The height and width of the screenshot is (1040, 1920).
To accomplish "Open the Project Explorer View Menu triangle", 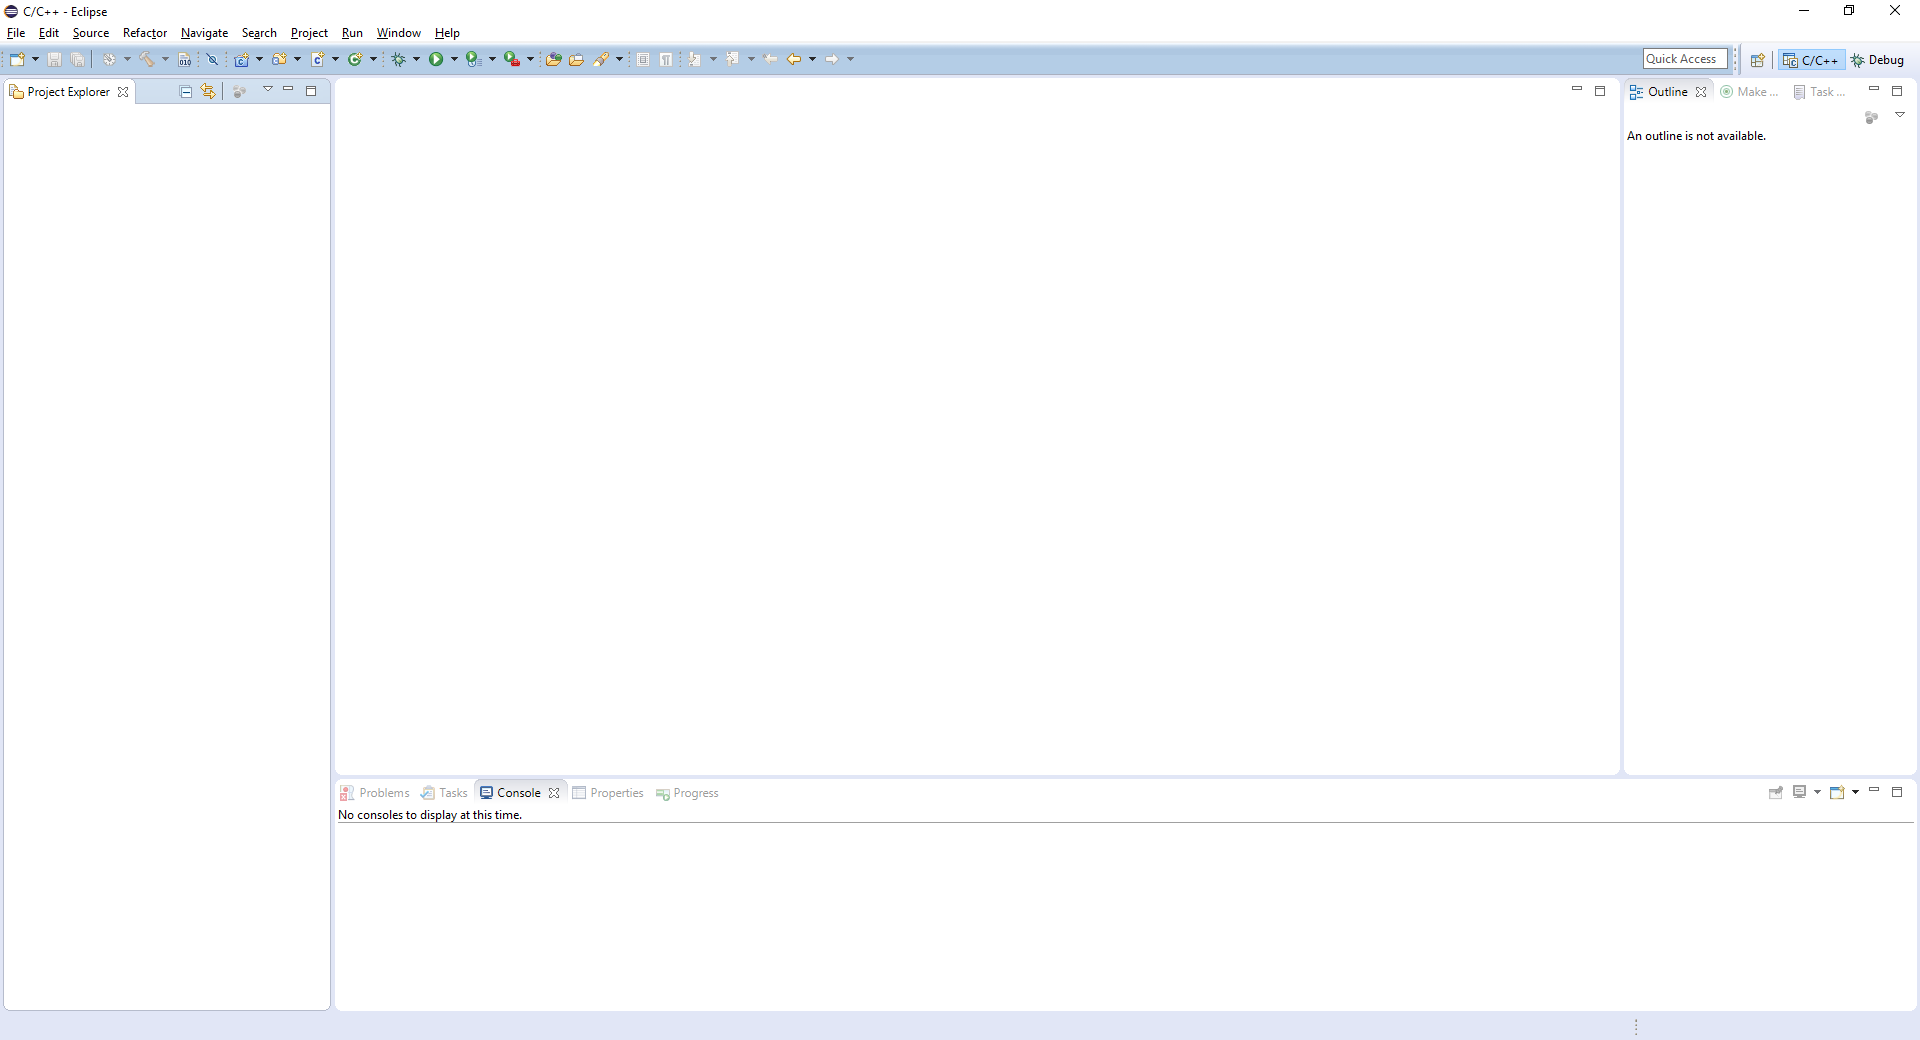I will [267, 90].
